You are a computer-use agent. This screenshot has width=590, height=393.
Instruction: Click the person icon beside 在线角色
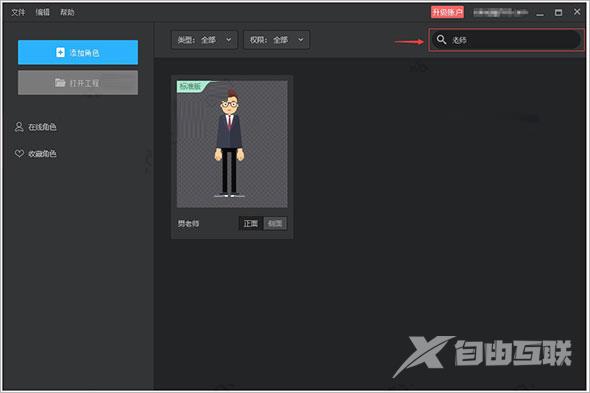click(19, 127)
